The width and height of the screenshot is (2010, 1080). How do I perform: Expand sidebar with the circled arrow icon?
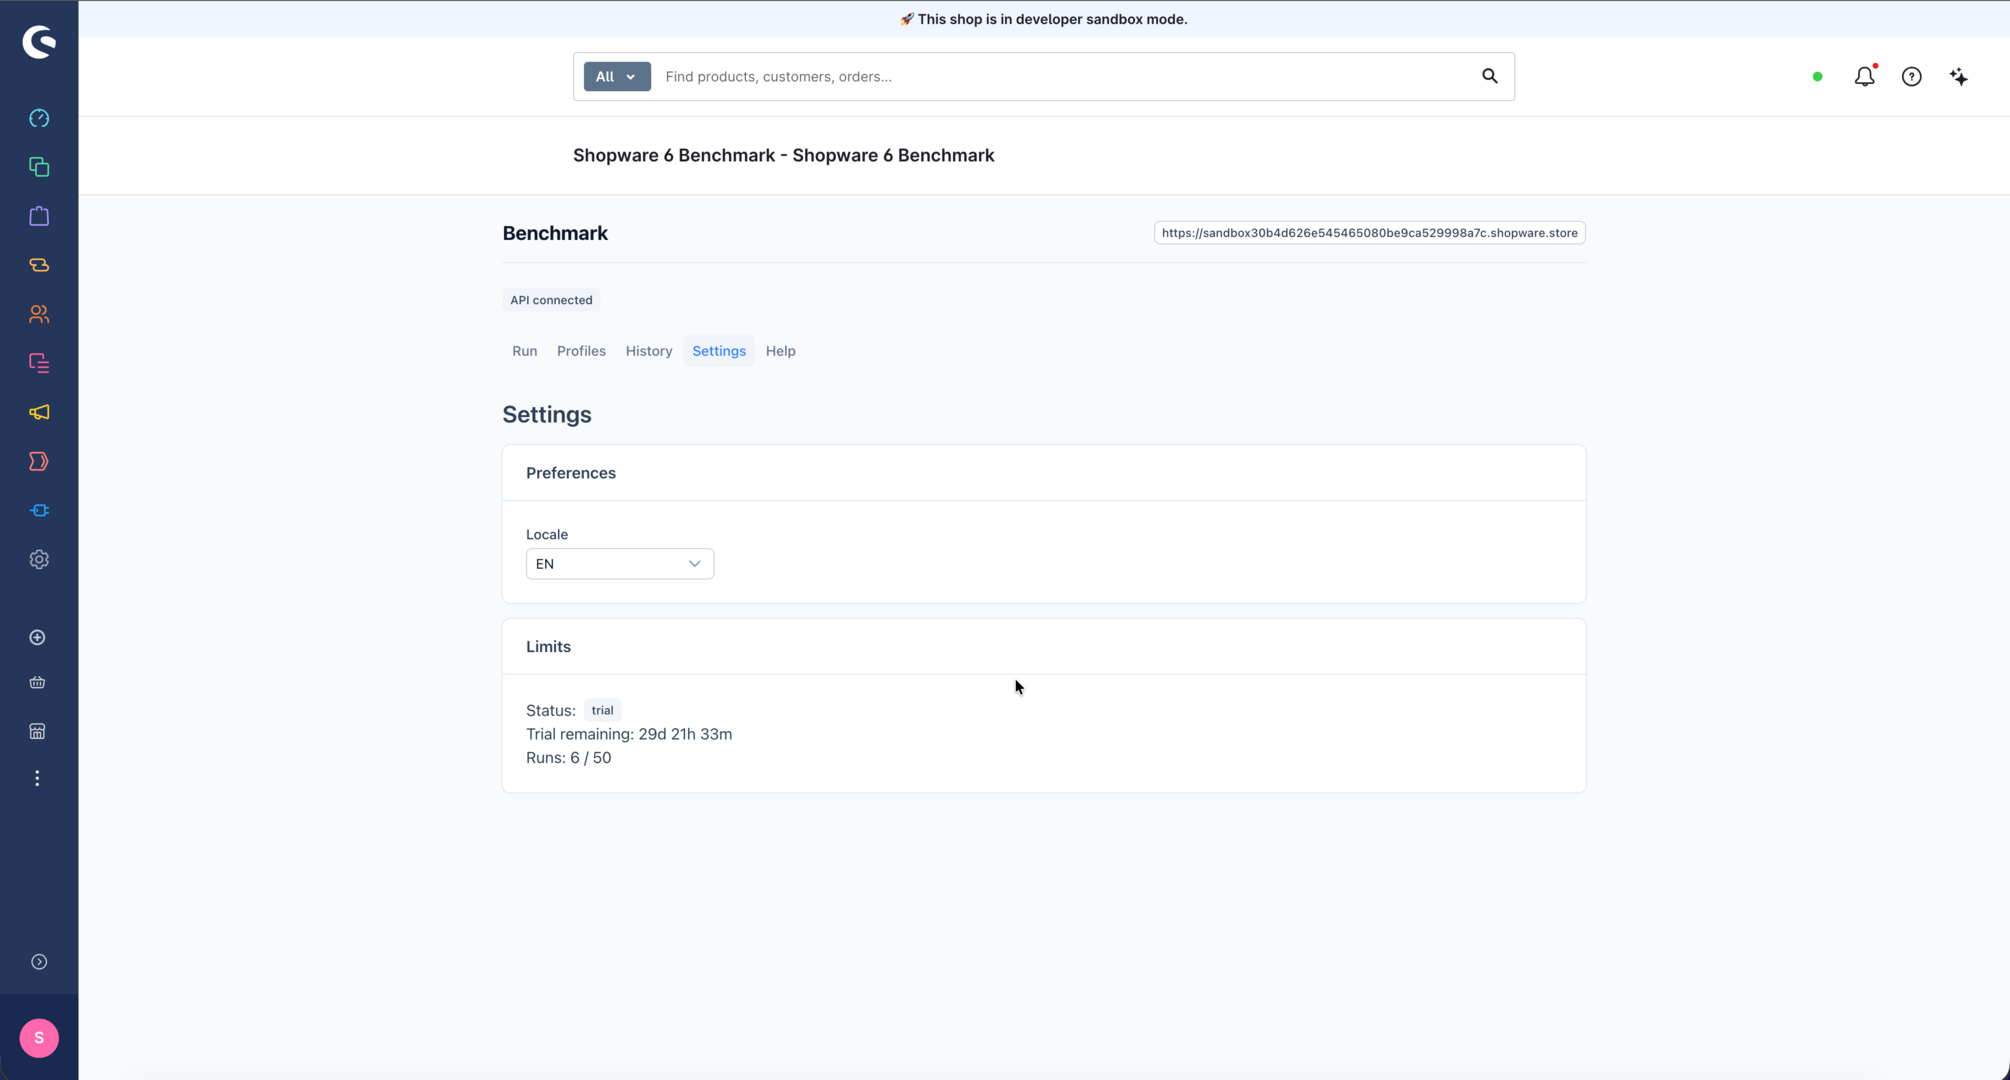tap(39, 962)
